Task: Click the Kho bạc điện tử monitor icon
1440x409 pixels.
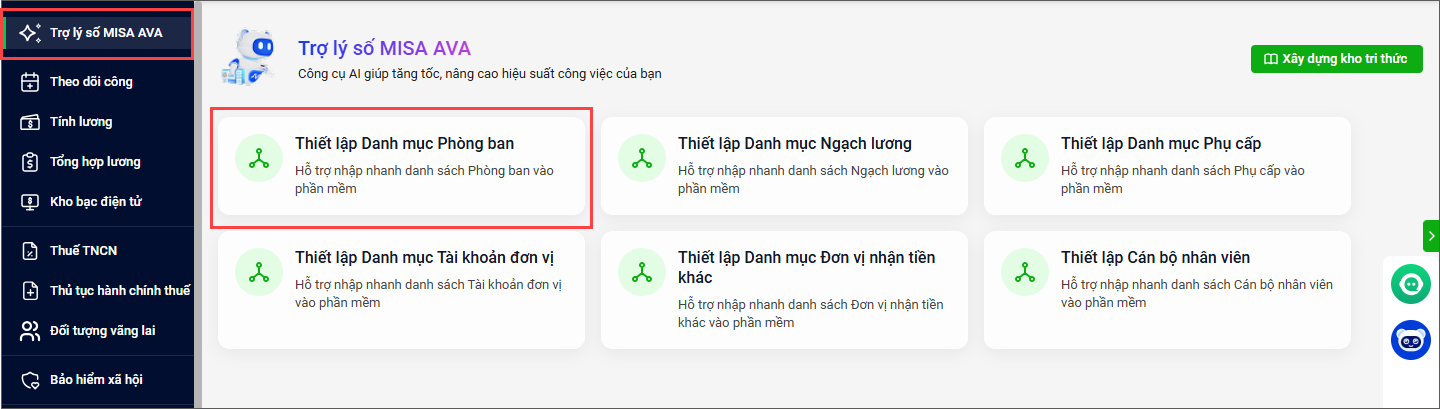Action: pyautogui.click(x=30, y=202)
